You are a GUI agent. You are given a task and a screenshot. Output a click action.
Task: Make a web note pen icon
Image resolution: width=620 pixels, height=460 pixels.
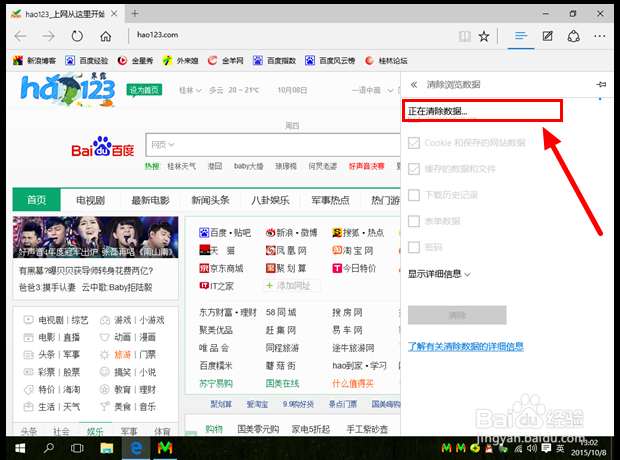point(548,36)
